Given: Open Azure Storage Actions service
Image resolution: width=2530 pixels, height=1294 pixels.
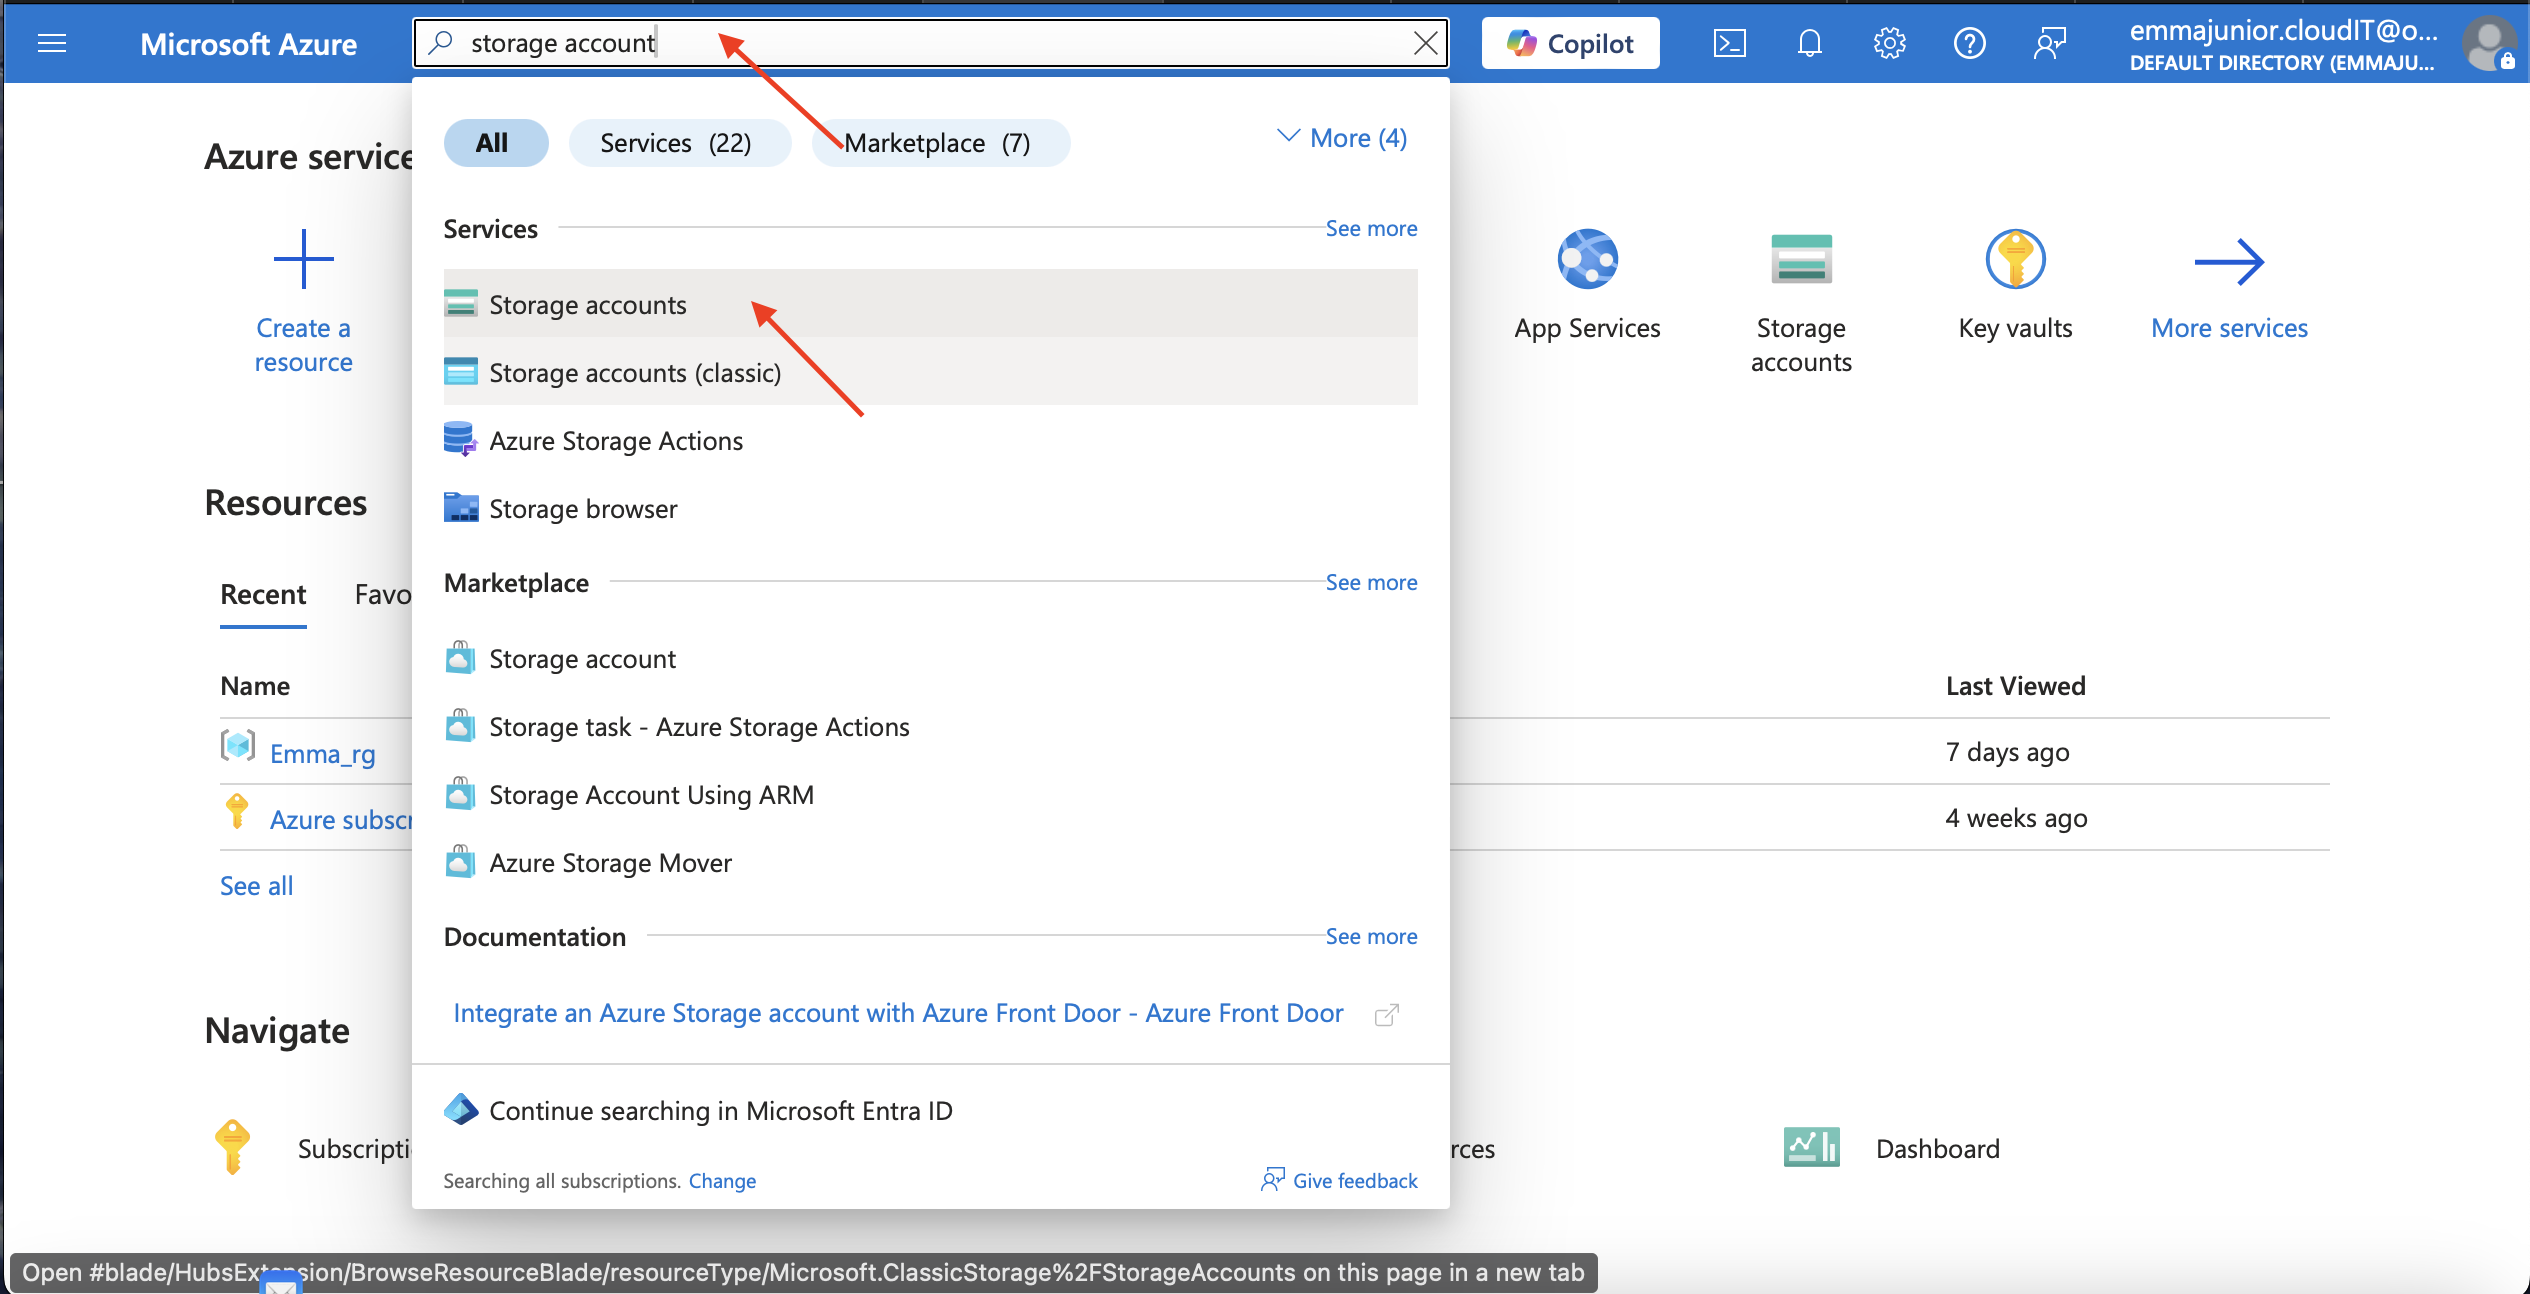Looking at the screenshot, I should coord(930,440).
